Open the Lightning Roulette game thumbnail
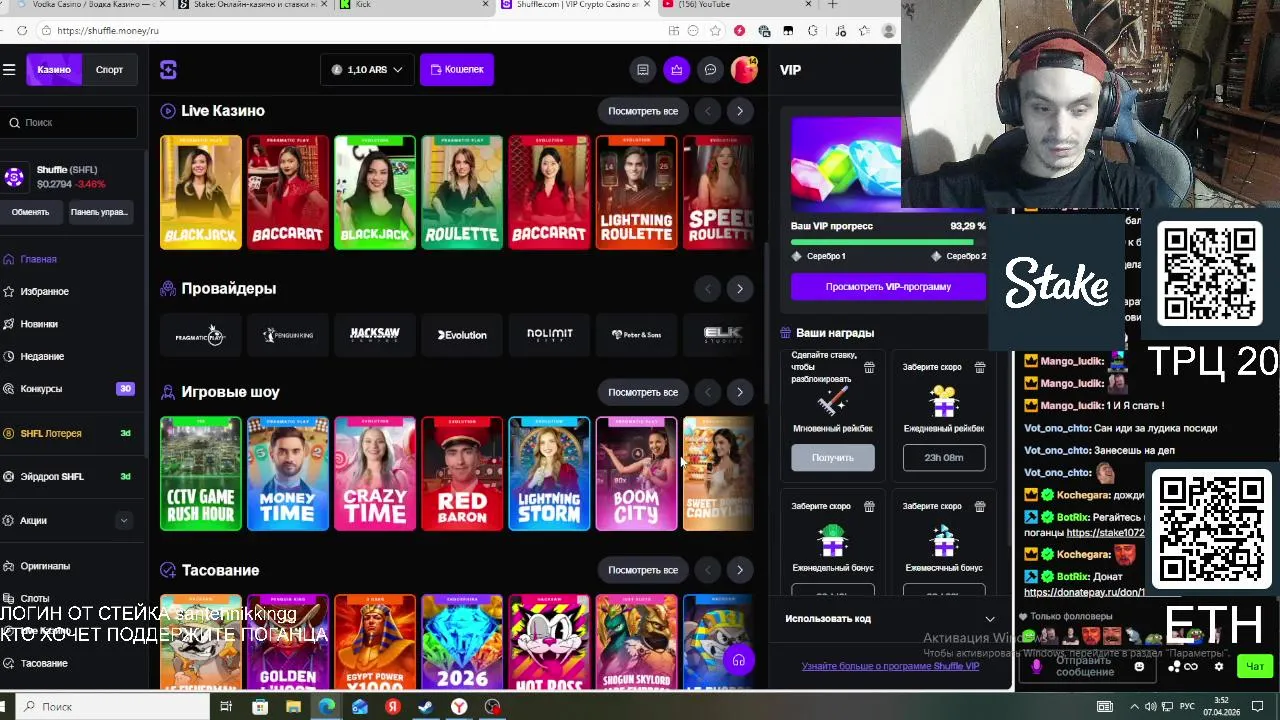 pos(637,192)
